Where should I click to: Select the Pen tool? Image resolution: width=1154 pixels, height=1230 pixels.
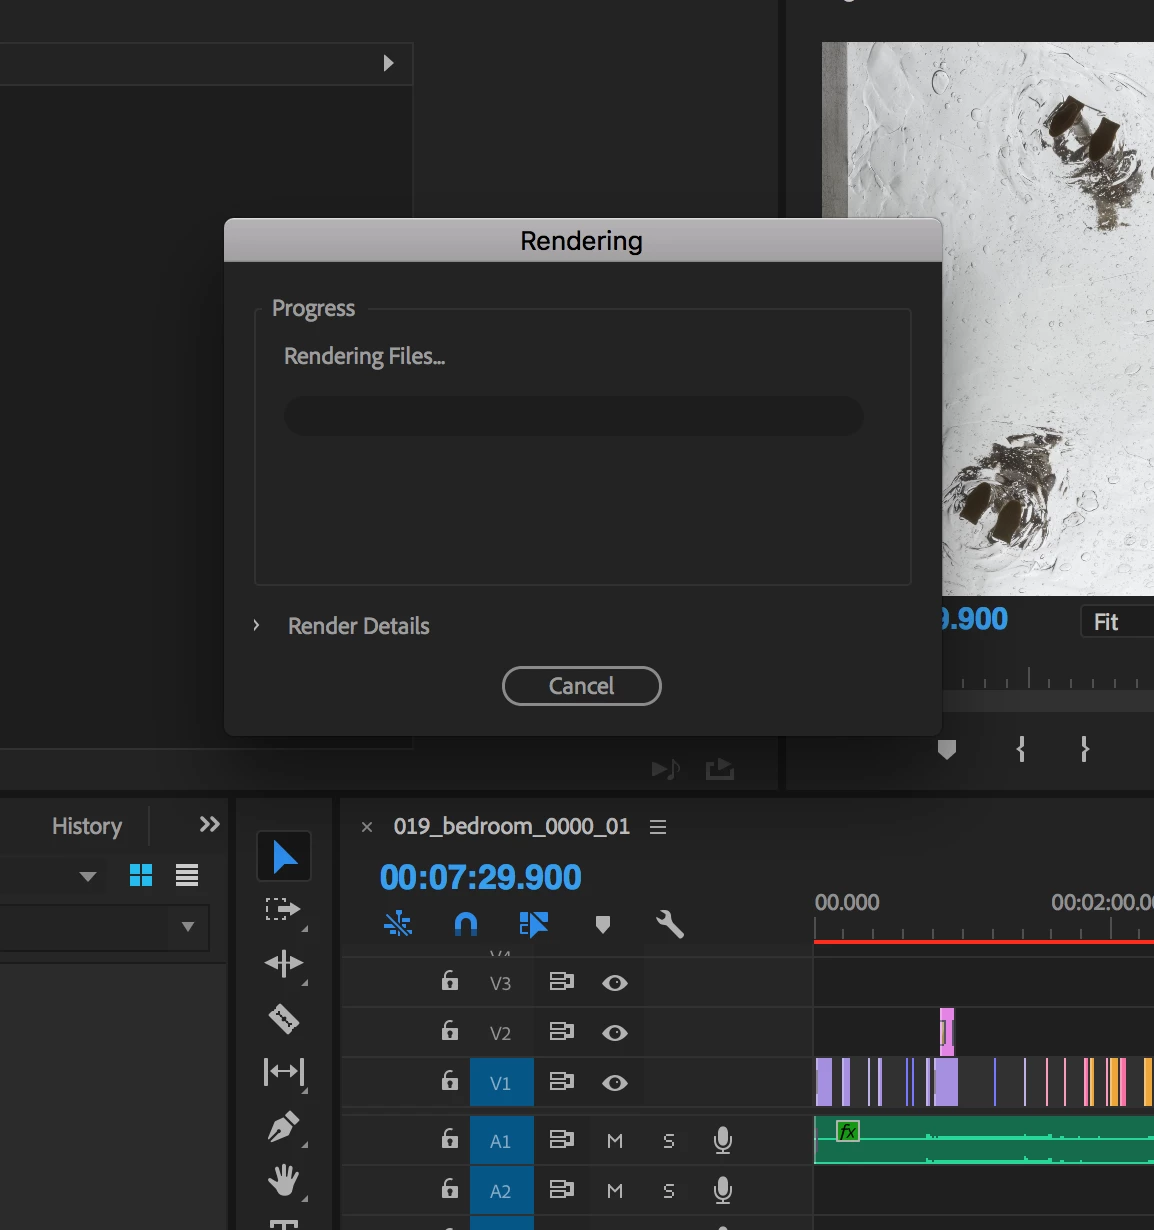(x=284, y=1127)
